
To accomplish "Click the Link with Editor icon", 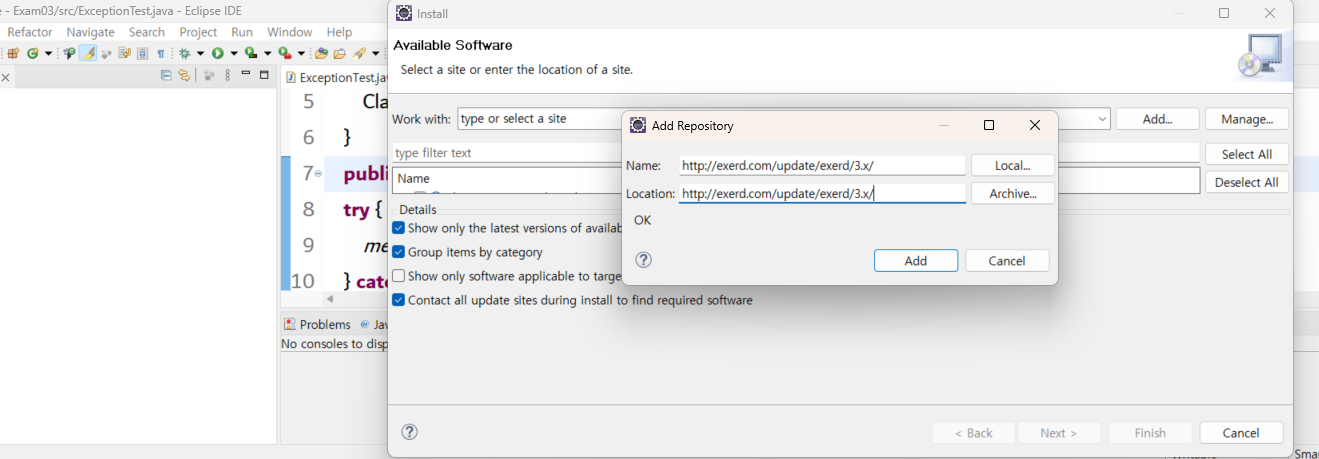I will coord(184,75).
